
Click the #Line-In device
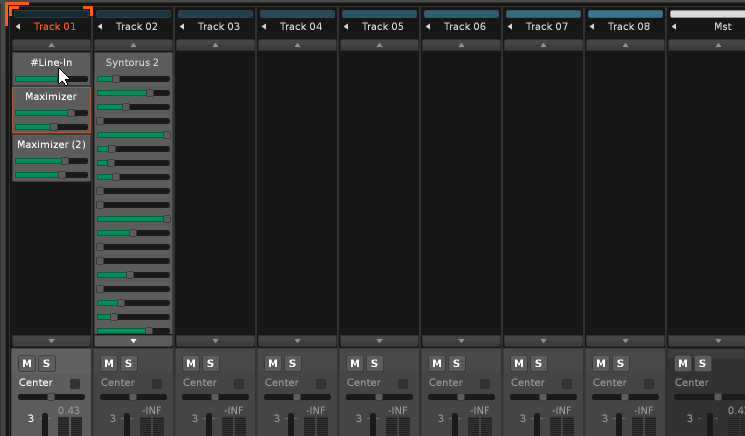(51, 62)
